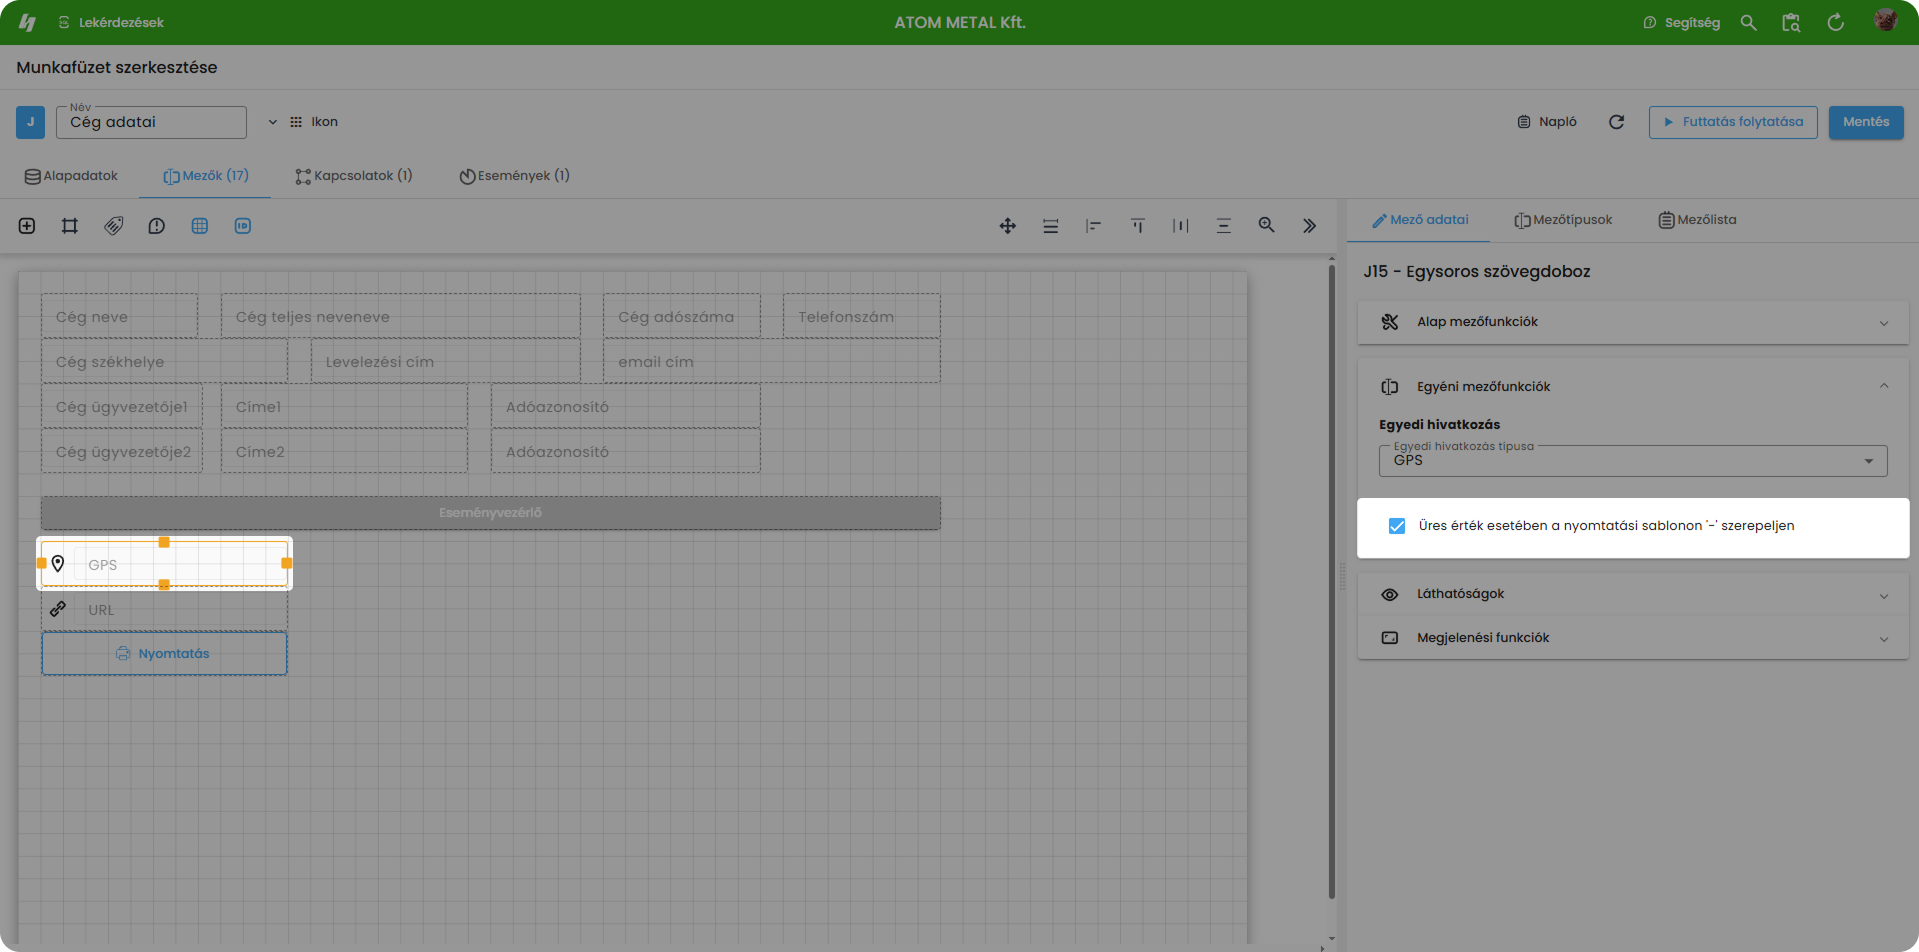
Task: Click the align left icon
Action: tap(1093, 226)
